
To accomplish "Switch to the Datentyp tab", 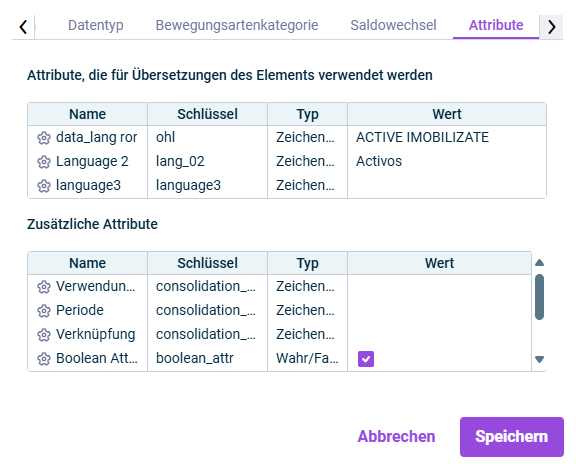I will pos(96,25).
